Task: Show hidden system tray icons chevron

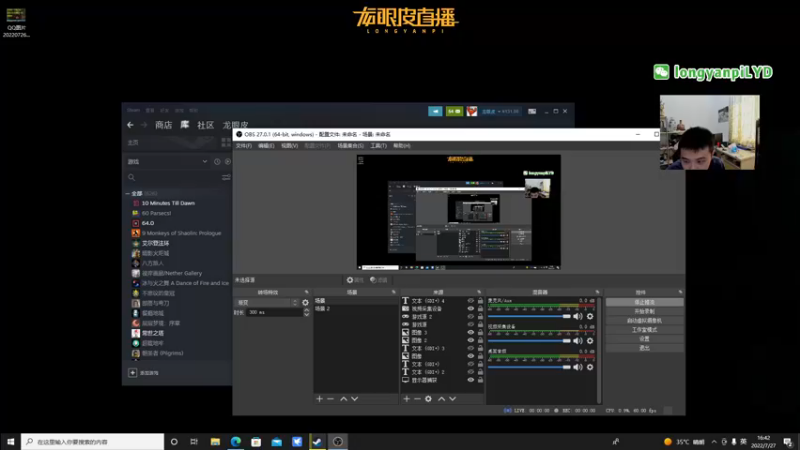Action: [714, 442]
